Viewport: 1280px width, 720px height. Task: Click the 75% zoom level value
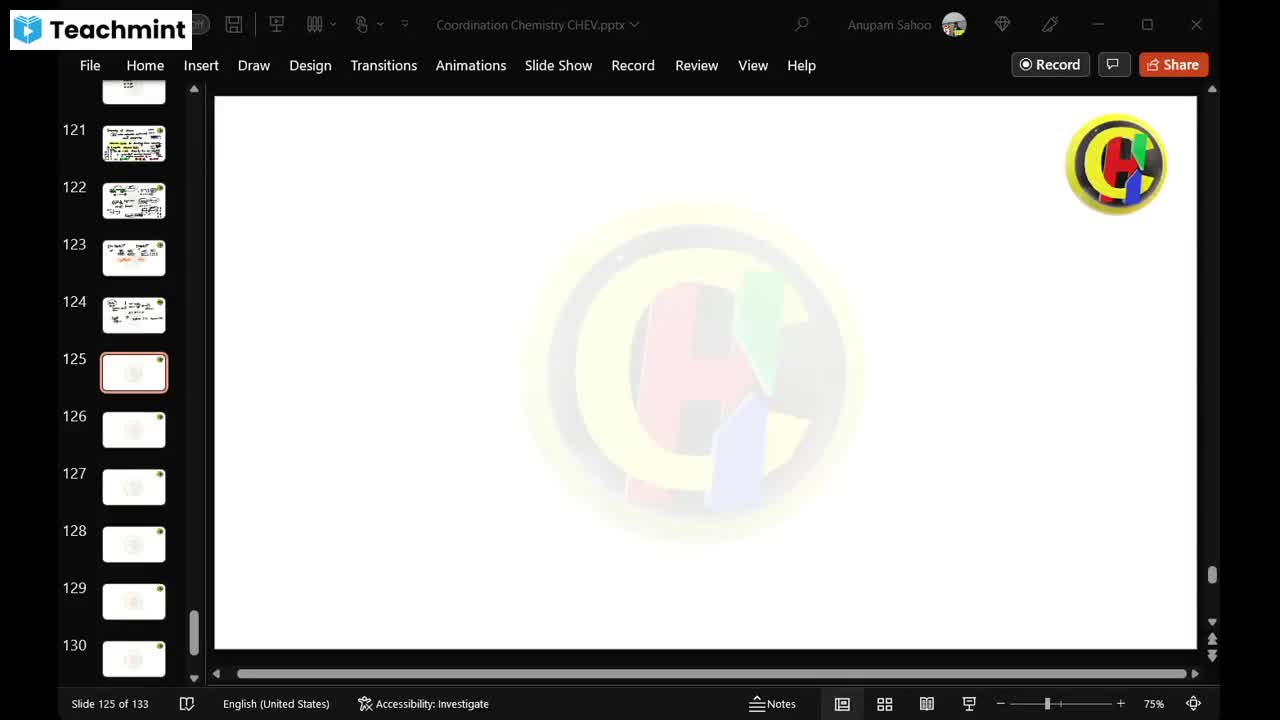tap(1154, 704)
